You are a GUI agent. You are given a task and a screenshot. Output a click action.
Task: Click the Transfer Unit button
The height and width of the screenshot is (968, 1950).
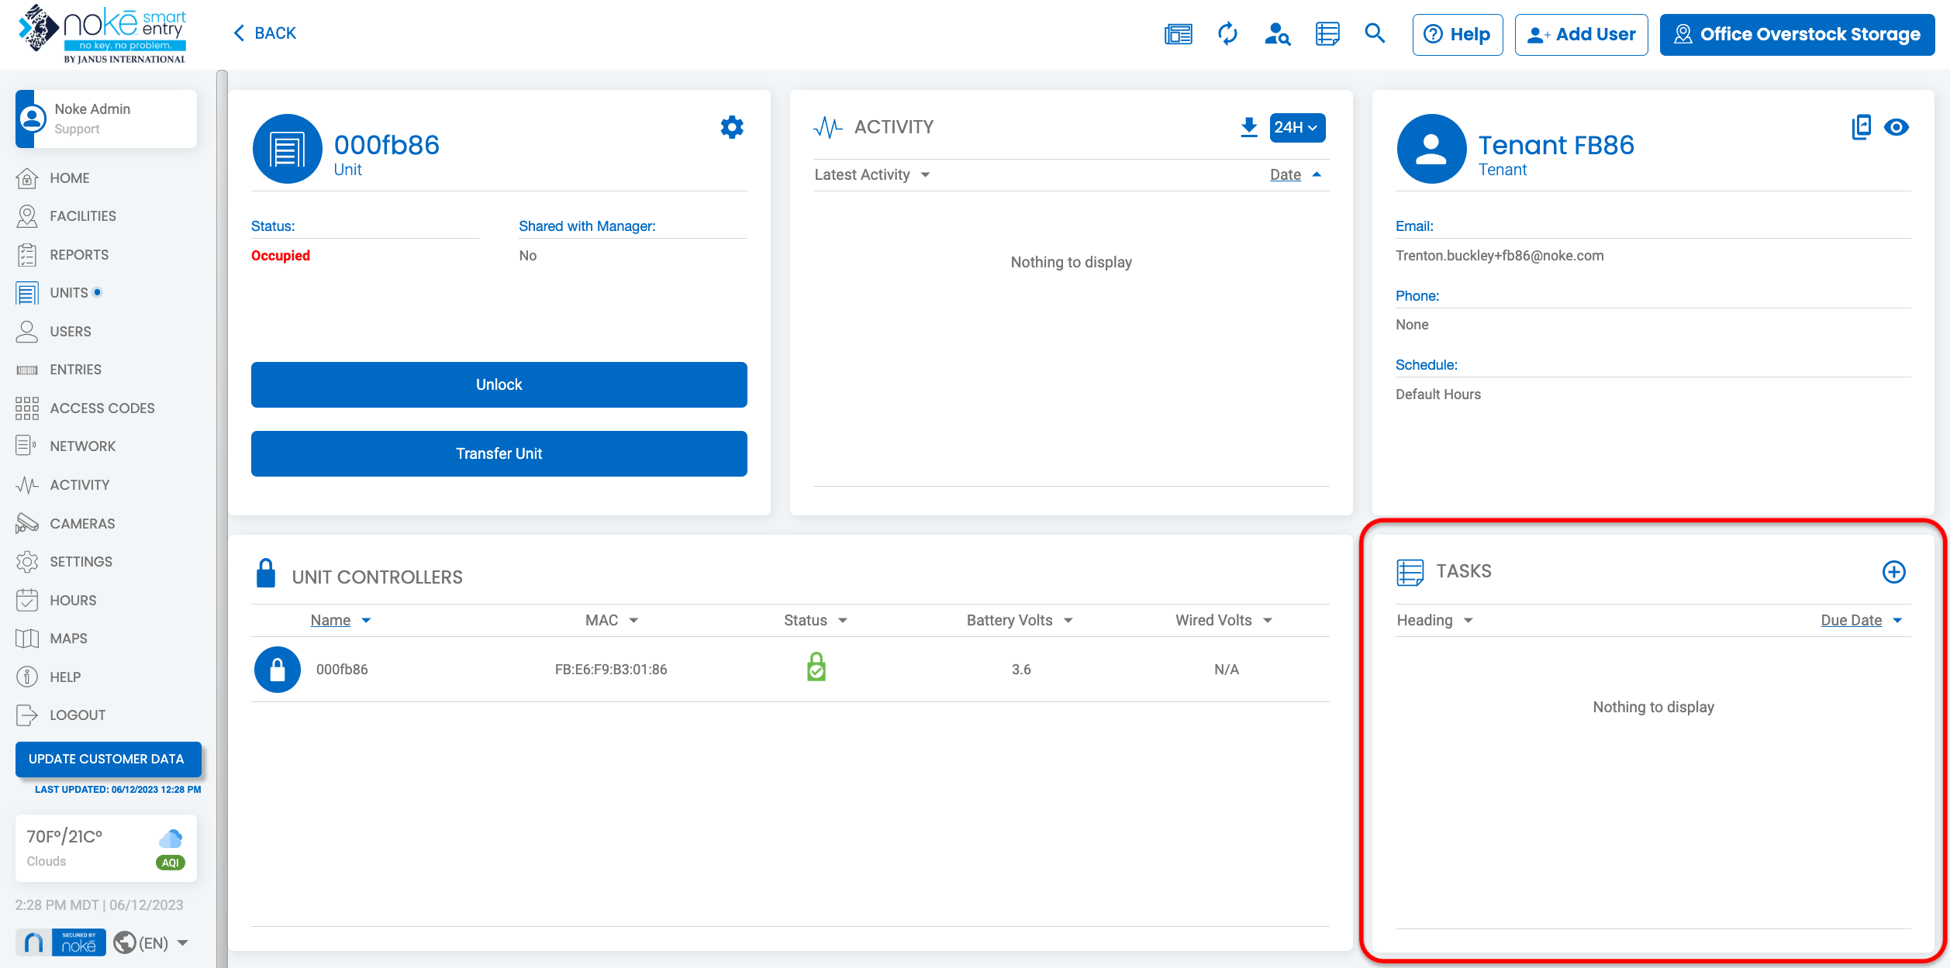click(x=498, y=454)
